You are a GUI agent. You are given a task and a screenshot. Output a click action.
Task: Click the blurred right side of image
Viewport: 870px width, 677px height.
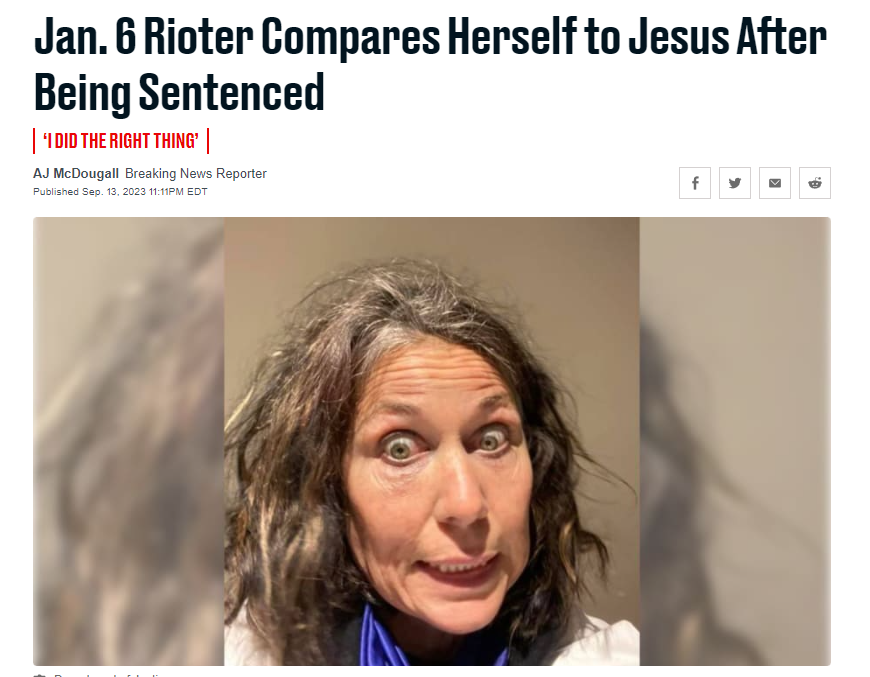[735, 441]
